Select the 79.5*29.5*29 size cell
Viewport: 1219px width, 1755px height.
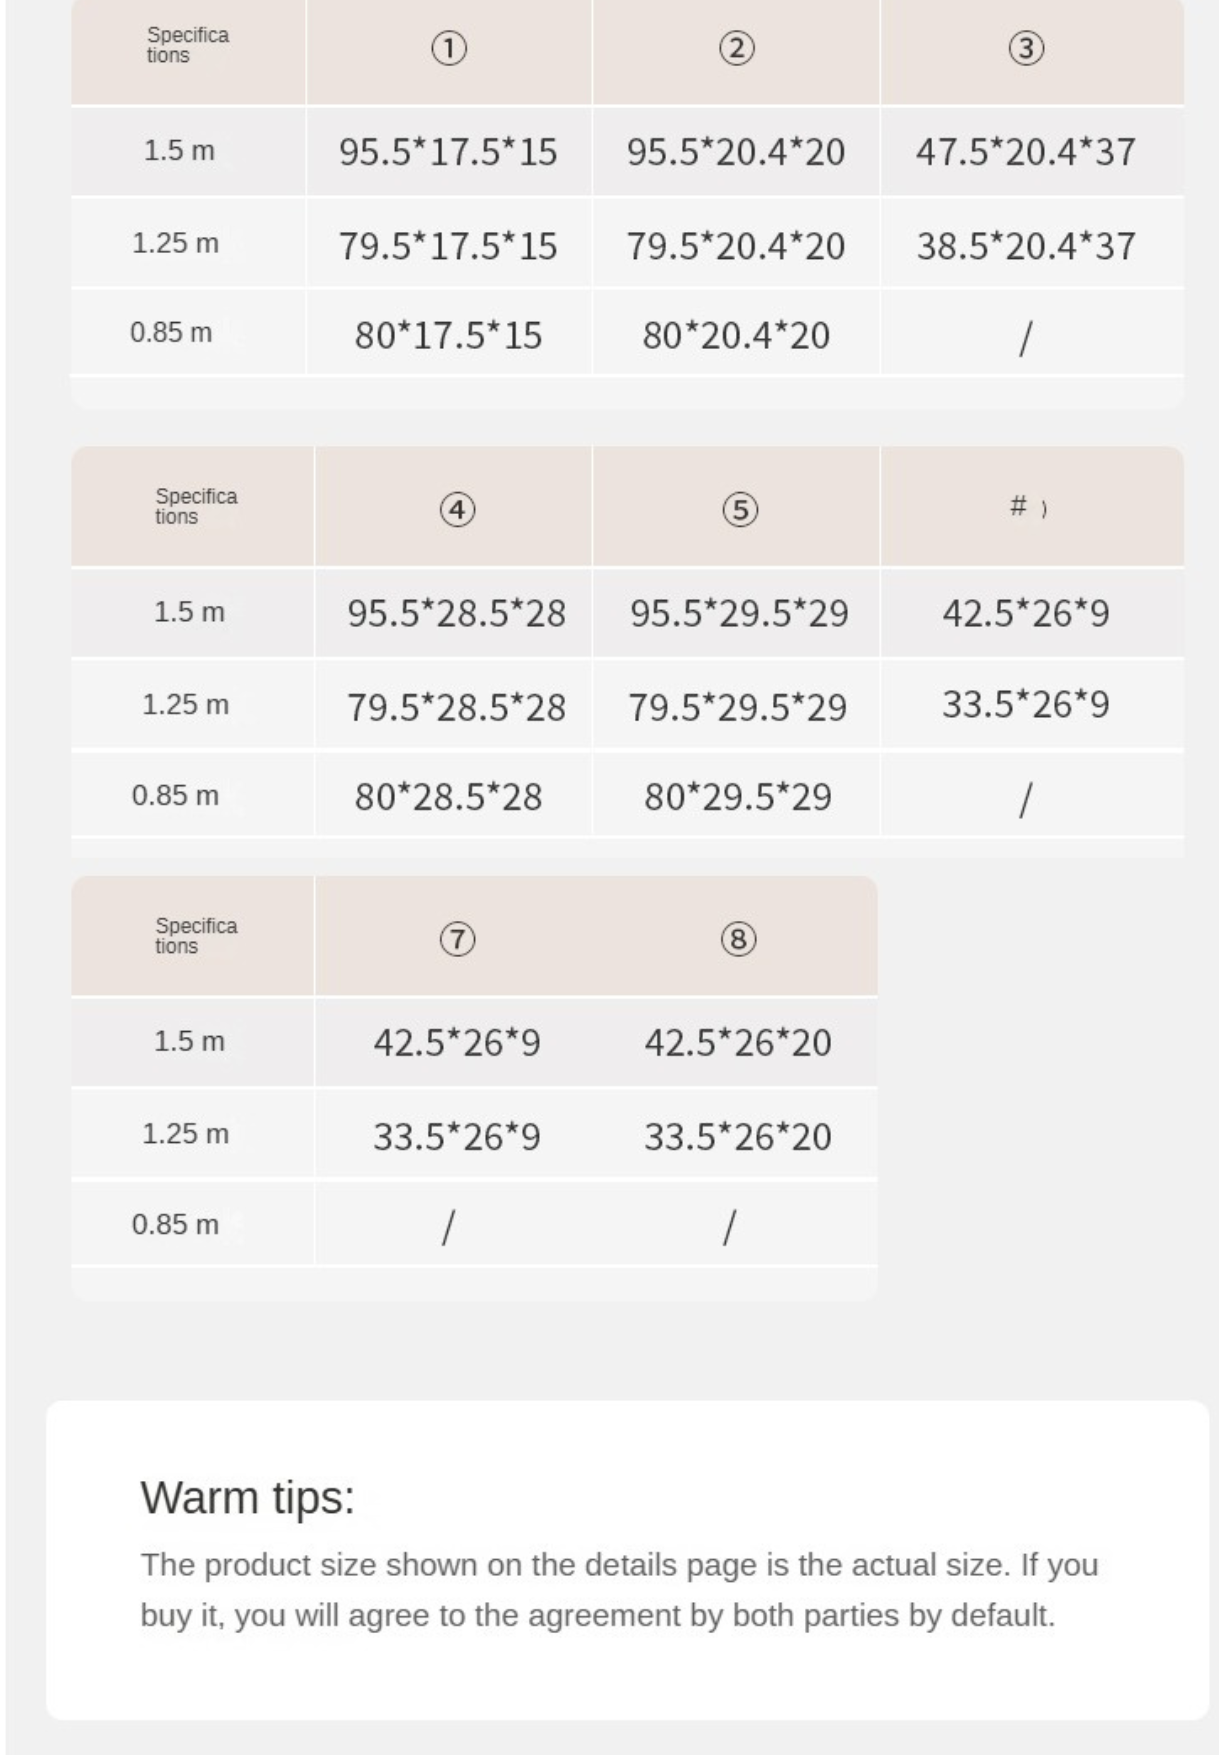coord(738,707)
